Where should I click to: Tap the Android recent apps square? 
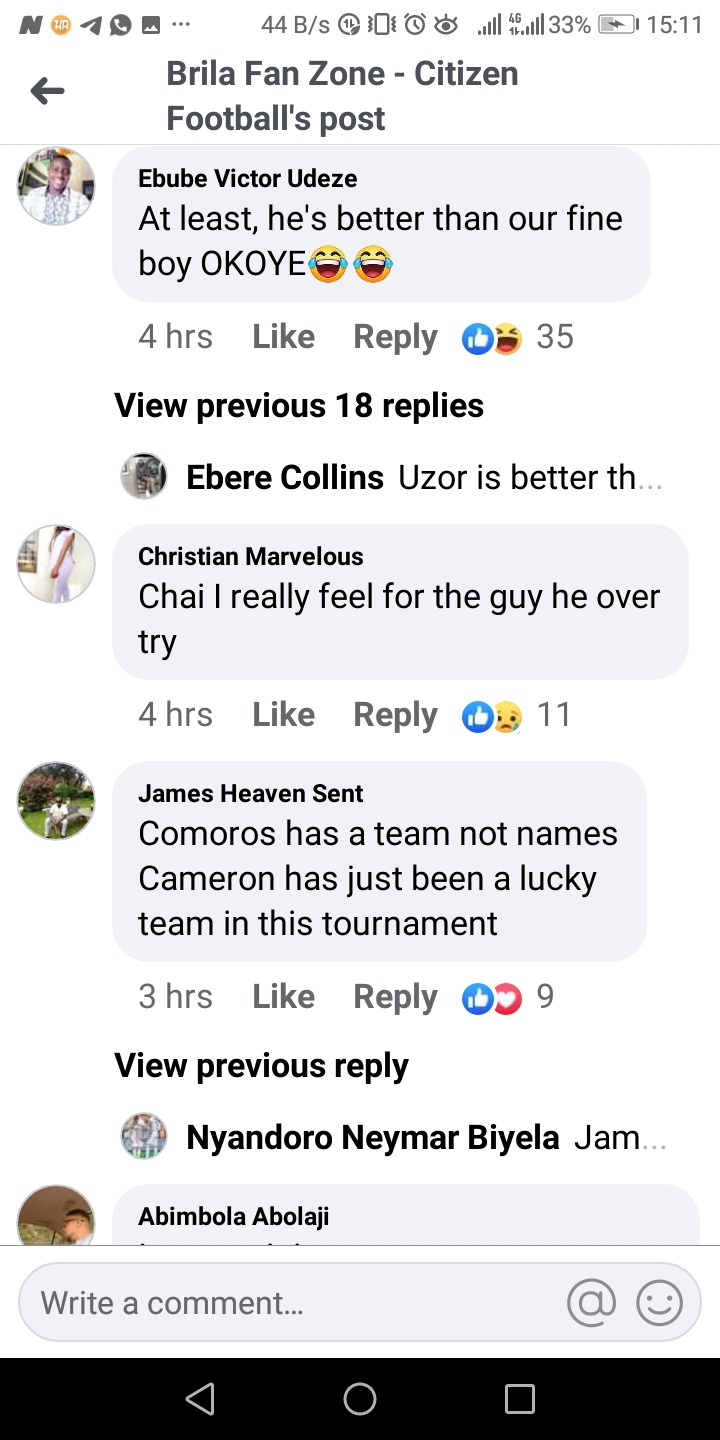pyautogui.click(x=520, y=1398)
